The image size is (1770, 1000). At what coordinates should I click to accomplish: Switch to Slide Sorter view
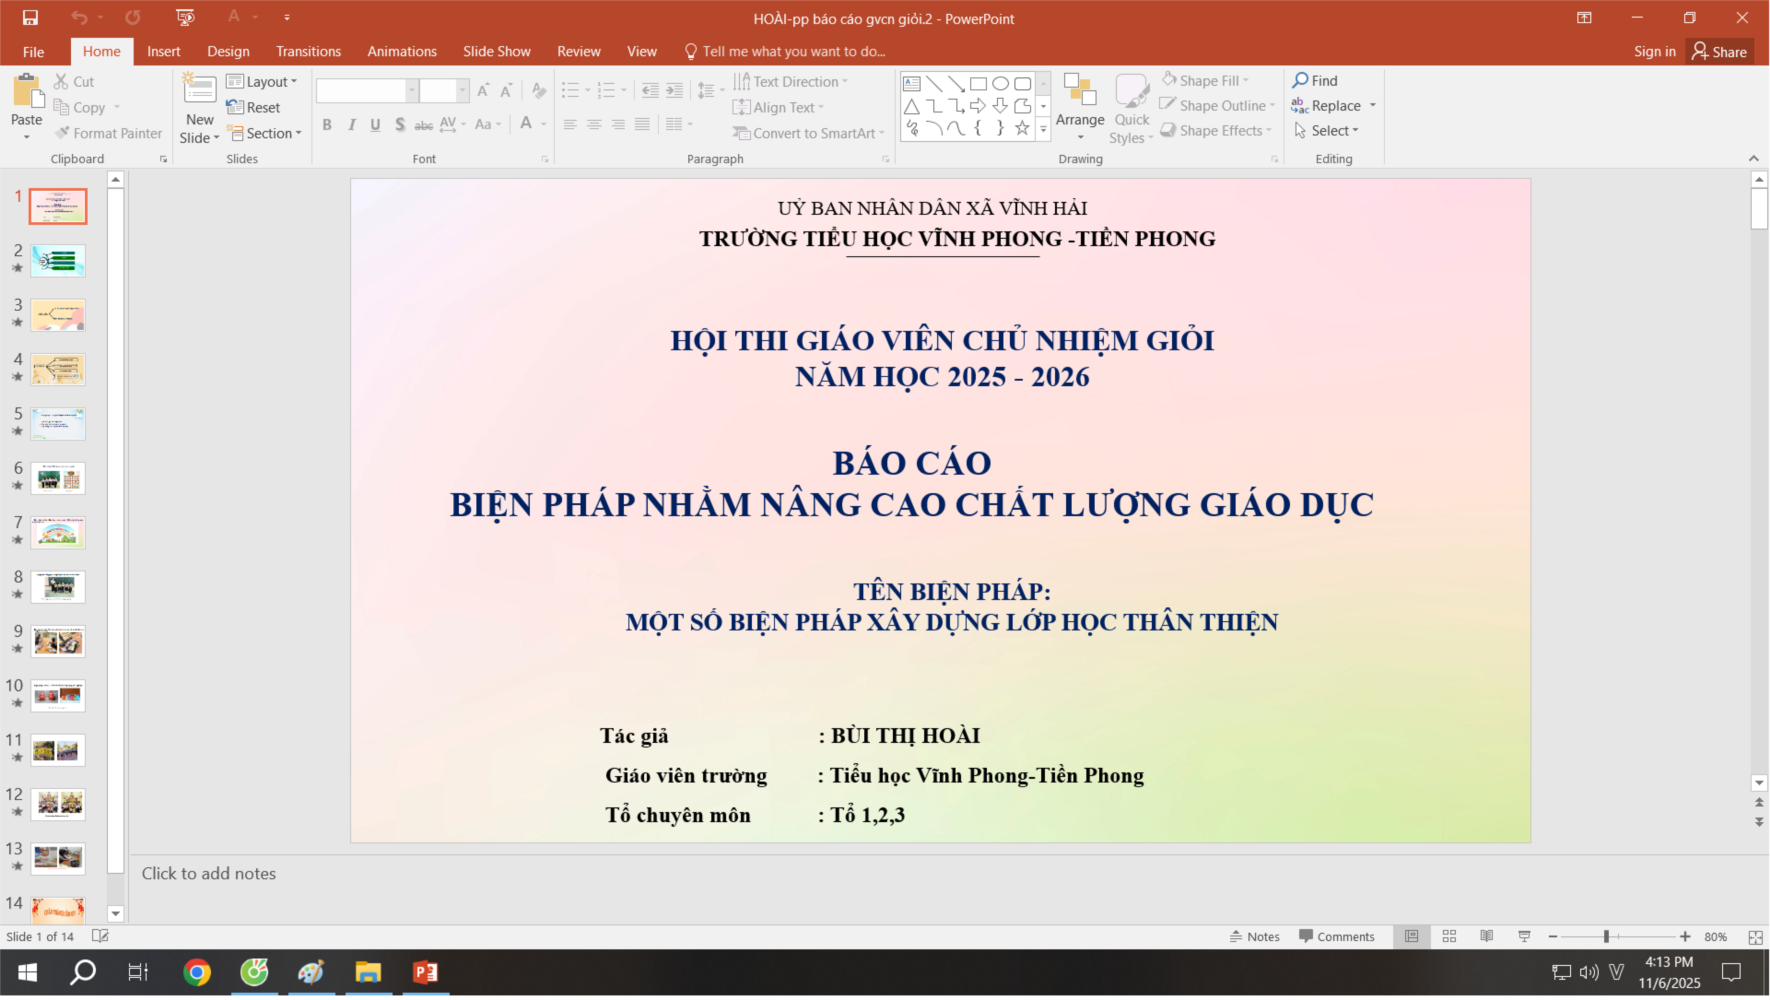click(x=1449, y=937)
